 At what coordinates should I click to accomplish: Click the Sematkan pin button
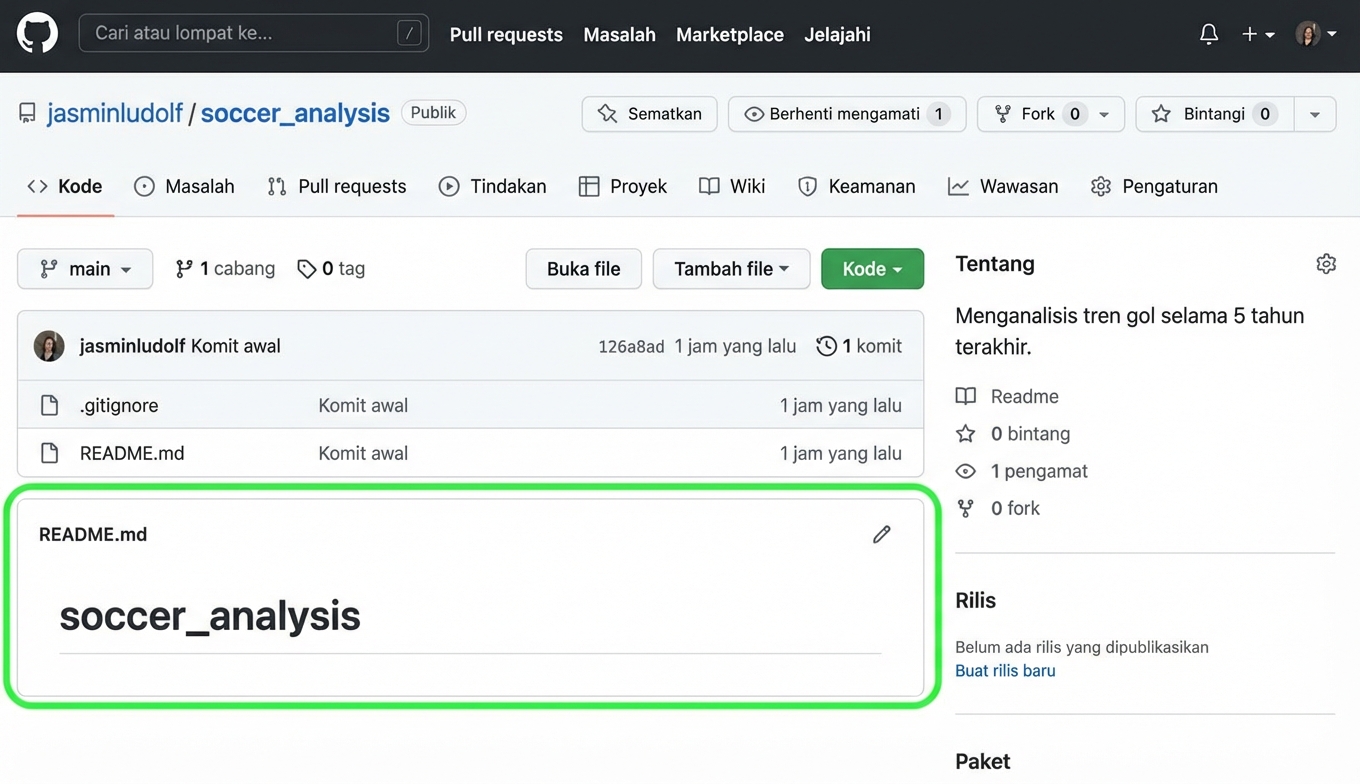tap(649, 114)
